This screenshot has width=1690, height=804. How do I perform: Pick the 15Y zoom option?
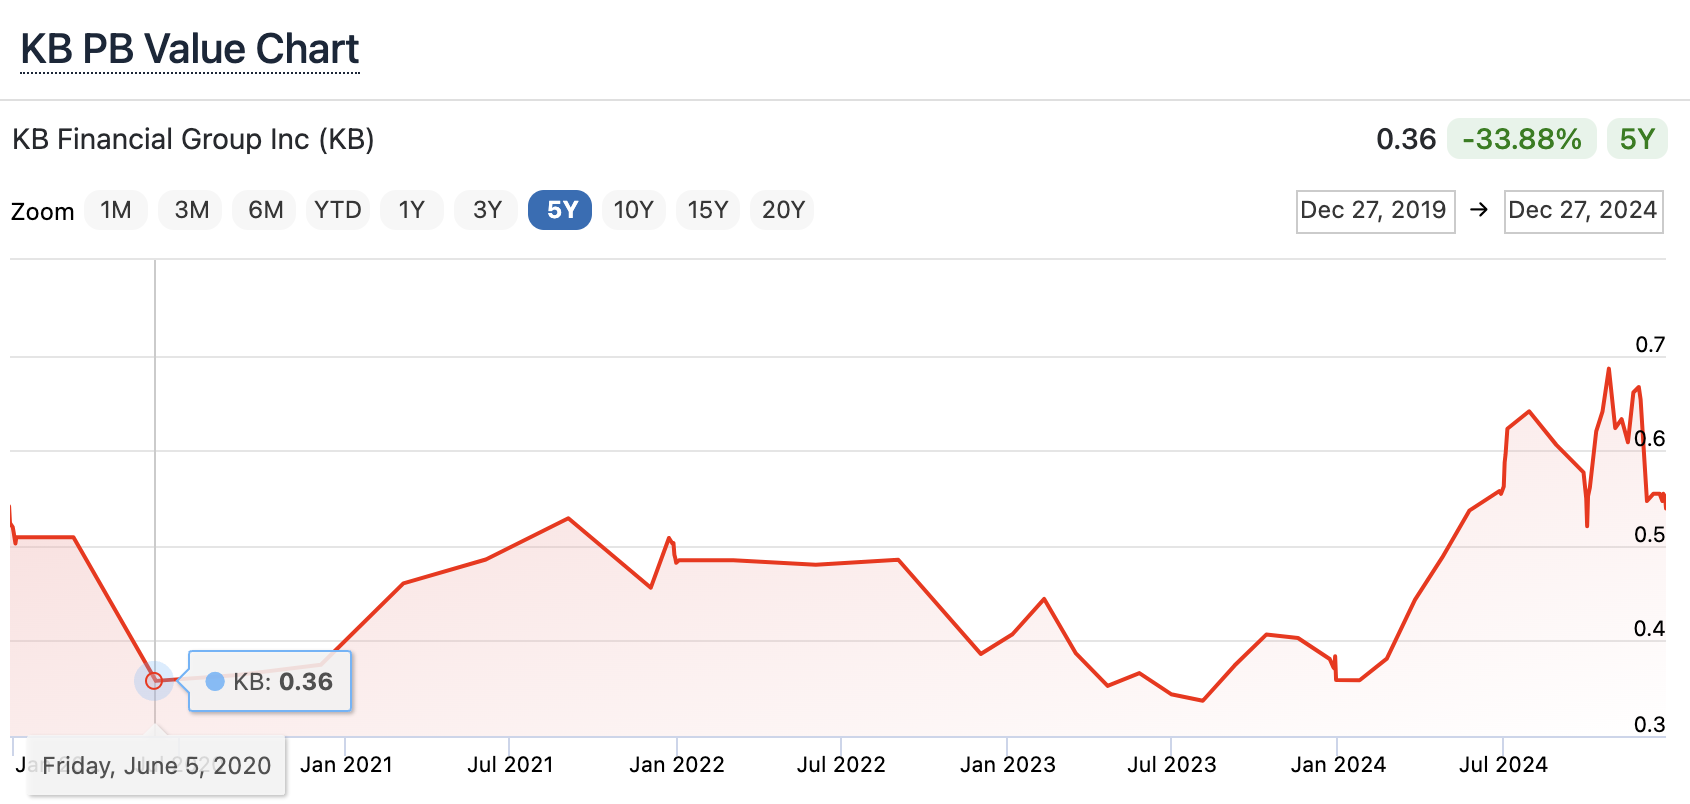tap(708, 210)
